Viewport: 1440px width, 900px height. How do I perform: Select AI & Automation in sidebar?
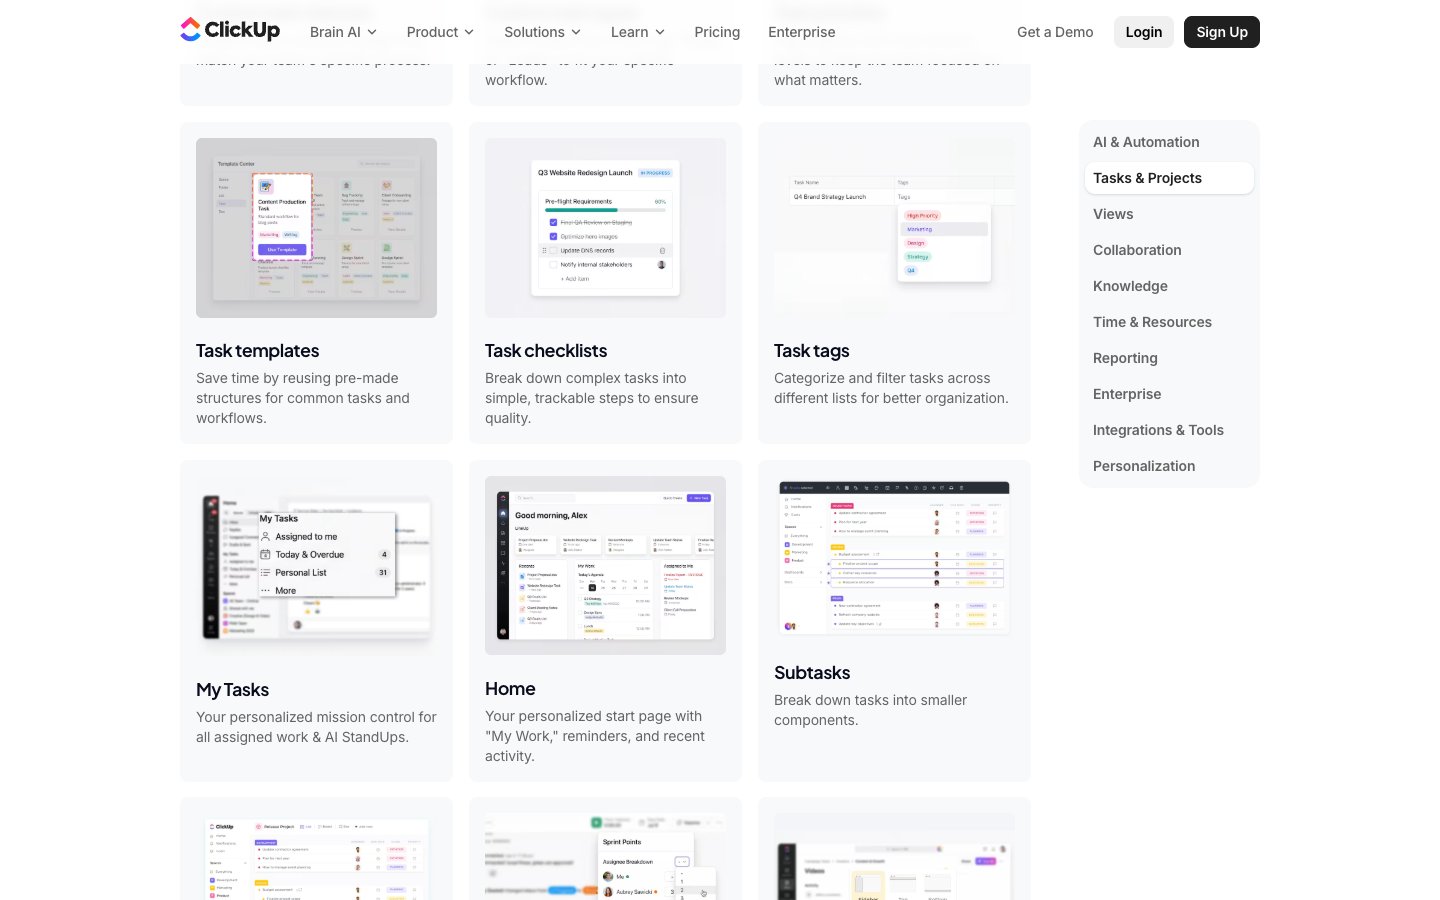coord(1146,142)
